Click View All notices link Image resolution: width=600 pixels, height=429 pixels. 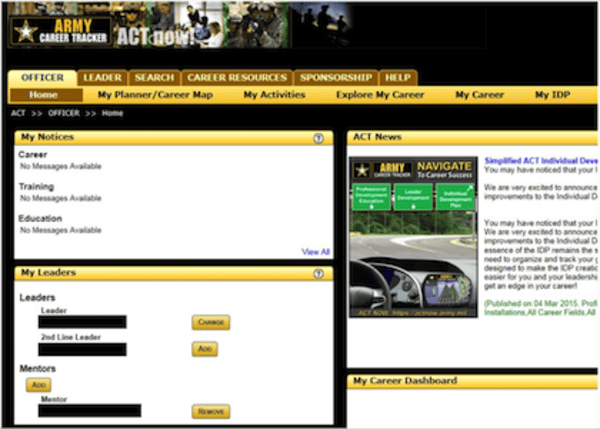(x=315, y=252)
